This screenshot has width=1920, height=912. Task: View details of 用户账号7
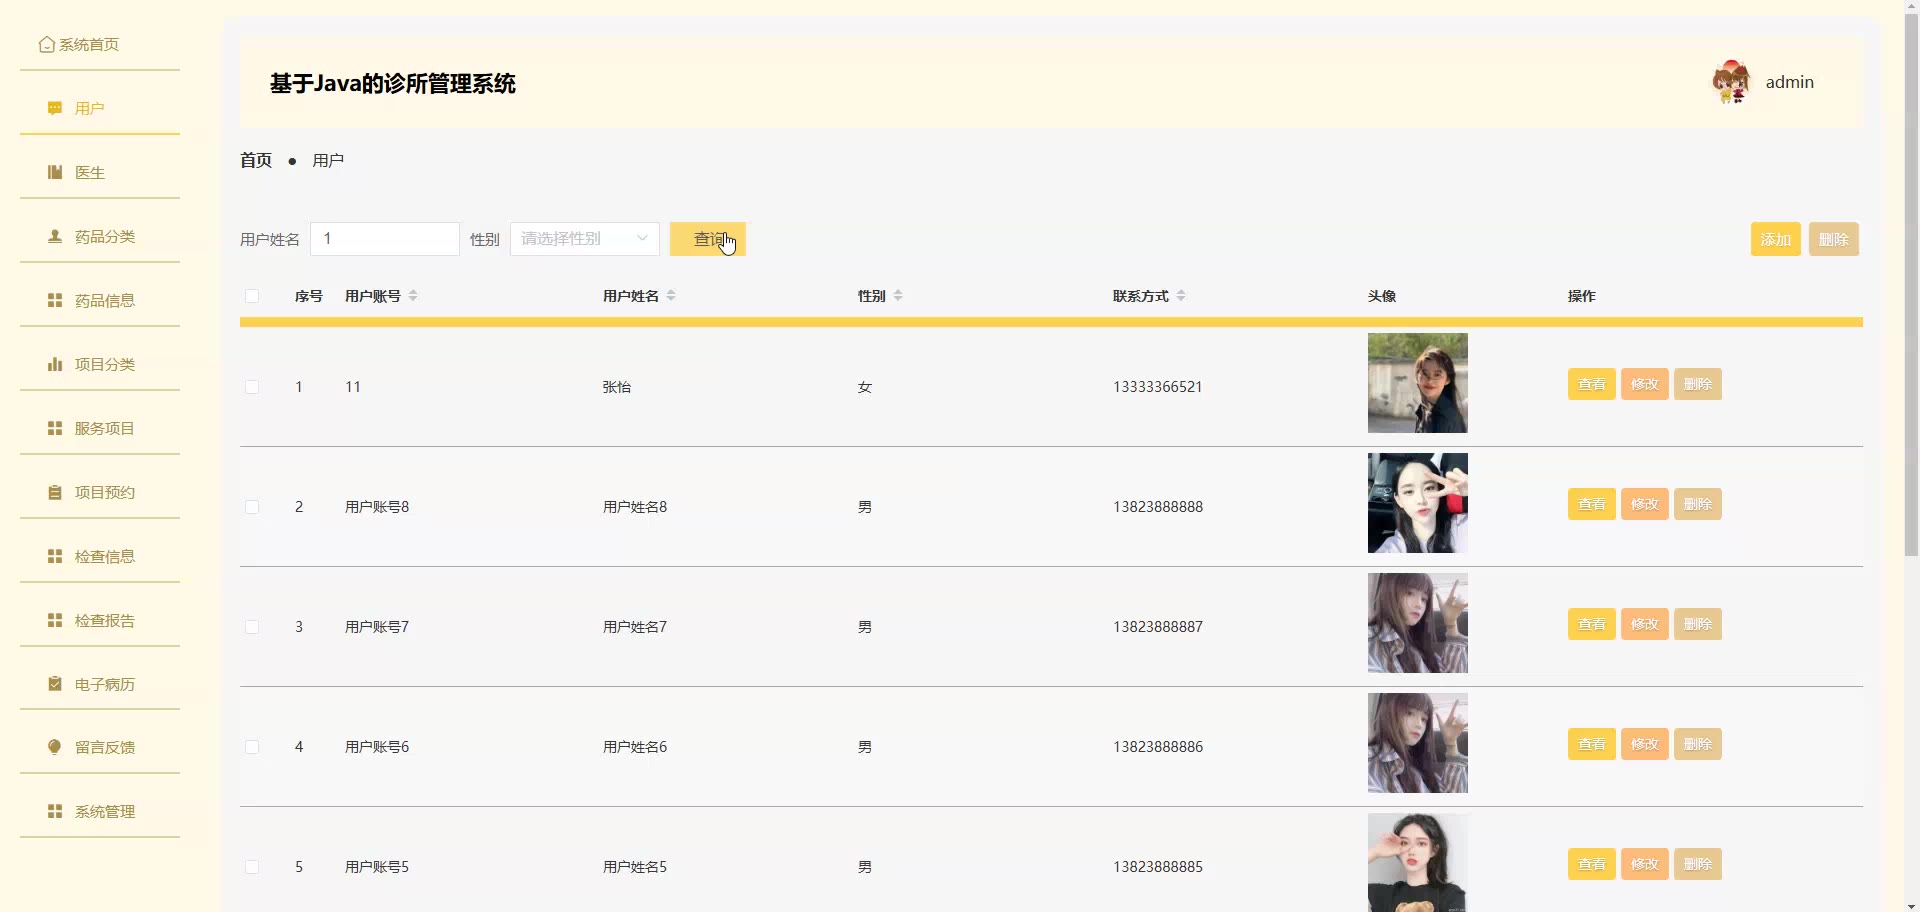pos(1592,624)
